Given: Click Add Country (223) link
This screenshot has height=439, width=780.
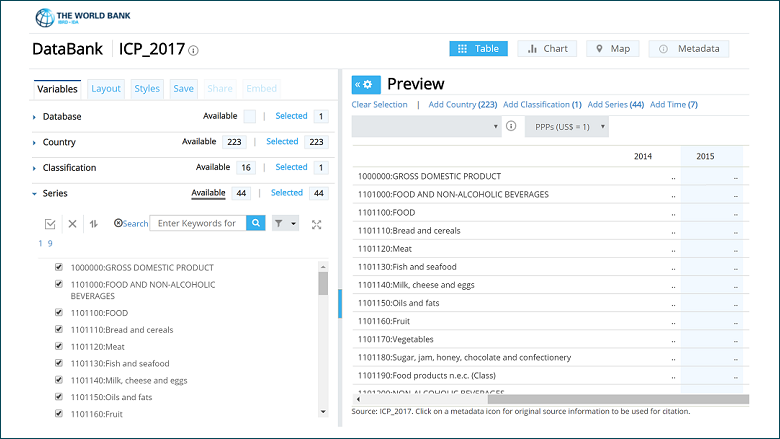Looking at the screenshot, I should [463, 104].
